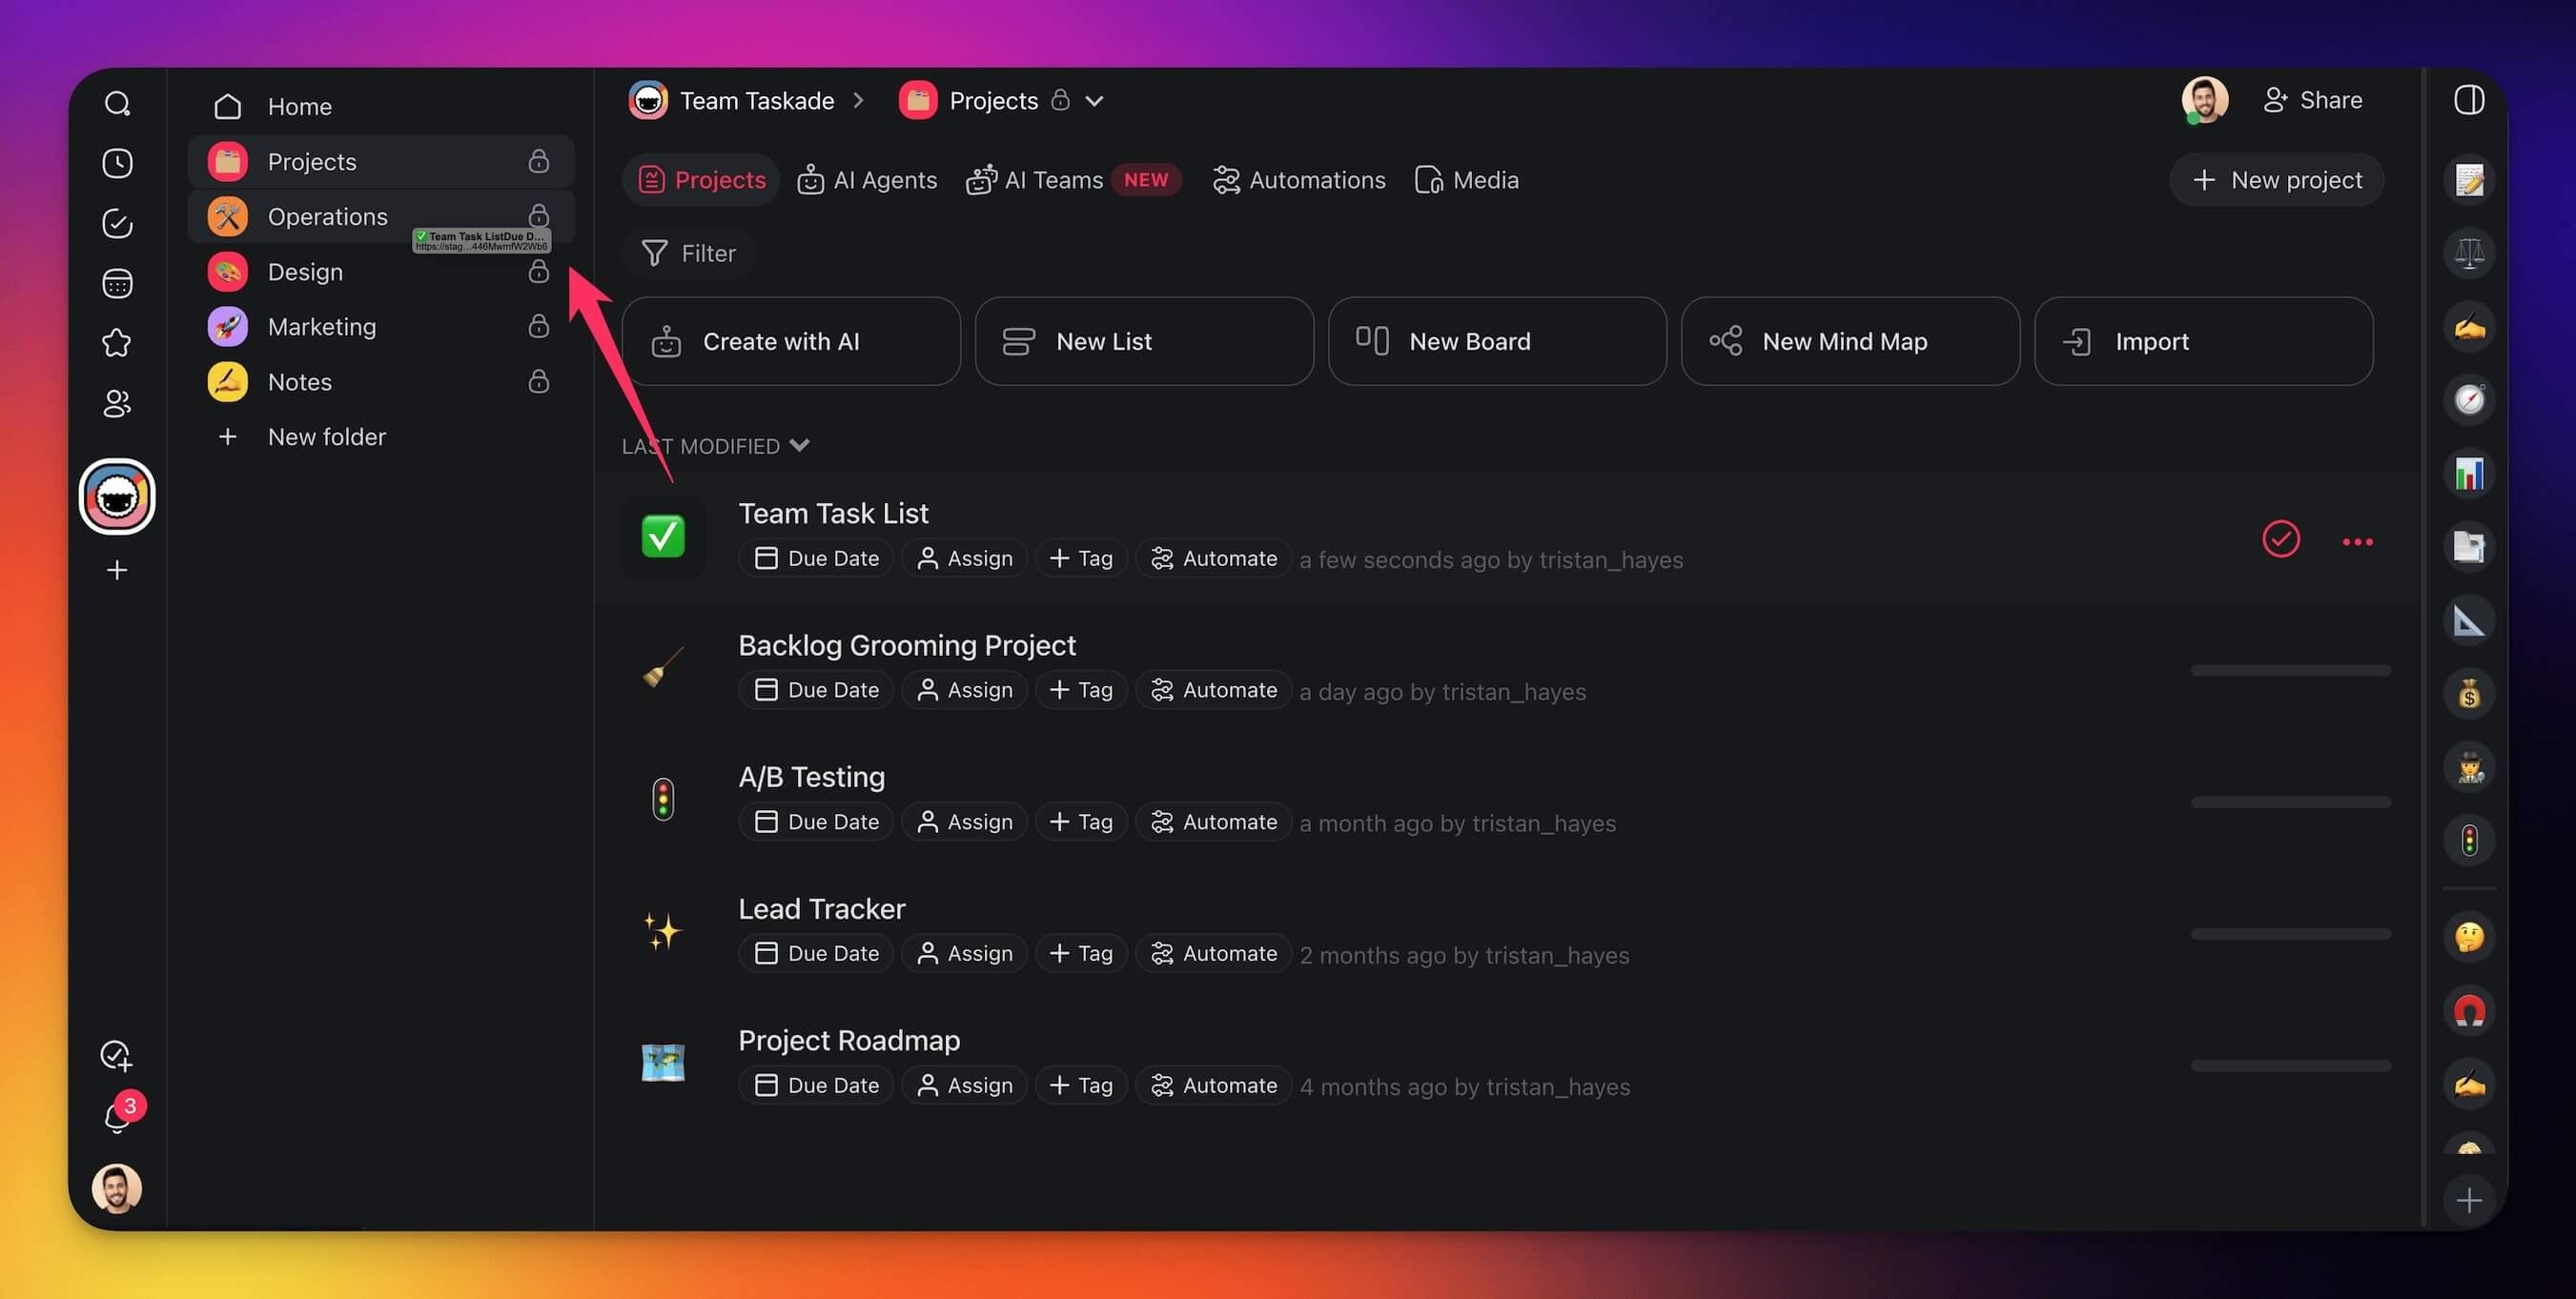Click the recent clock icon
2576x1299 pixels.
point(117,164)
